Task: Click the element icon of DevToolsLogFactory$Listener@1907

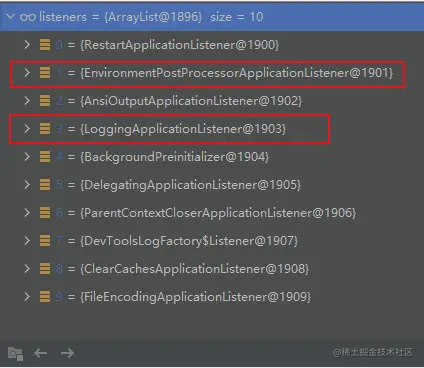Action: (x=45, y=240)
